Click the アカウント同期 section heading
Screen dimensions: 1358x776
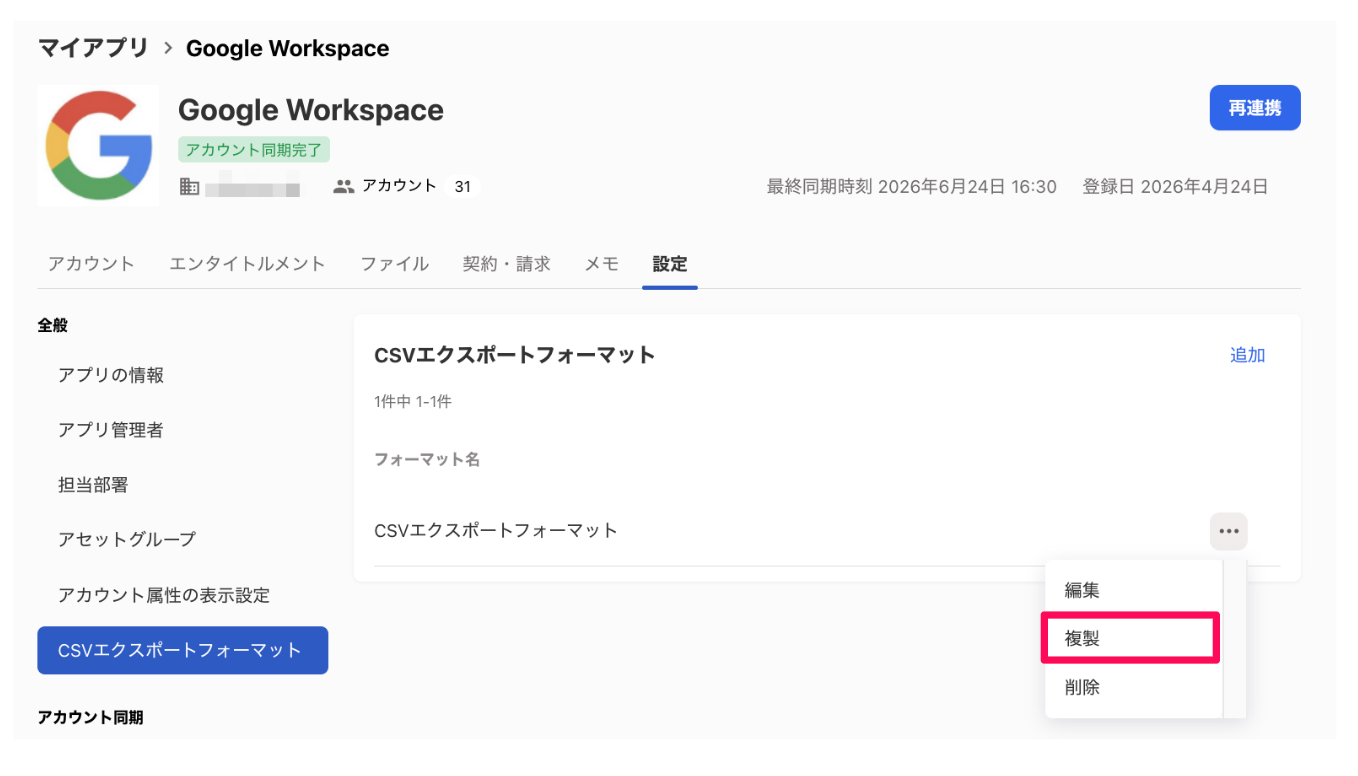90,717
